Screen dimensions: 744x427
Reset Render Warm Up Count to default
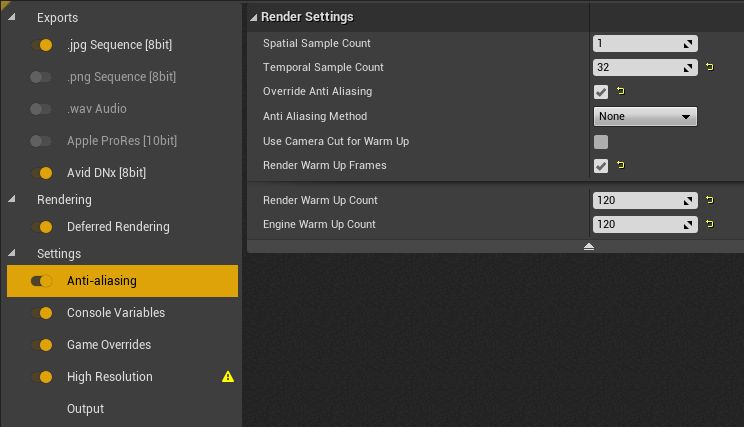(x=710, y=200)
